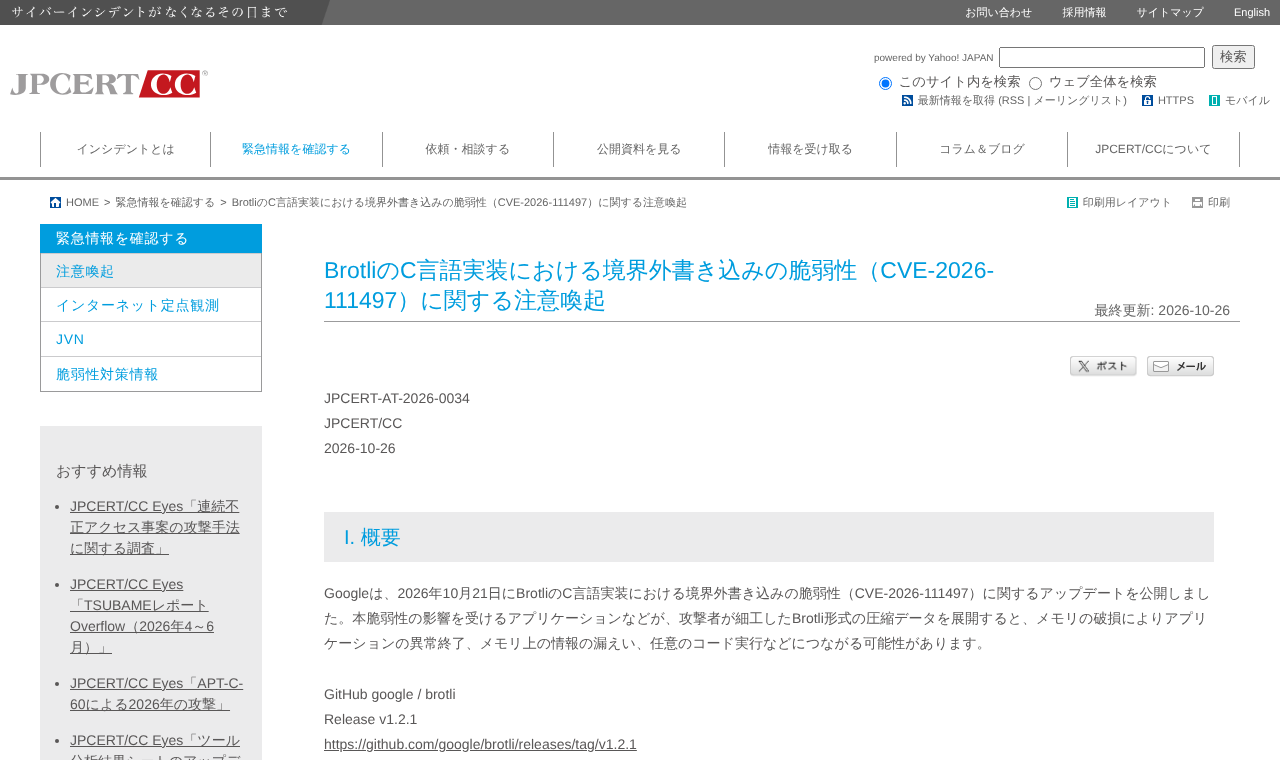Click the mobile phone icon
This screenshot has width=1280, height=760.
pyautogui.click(x=1214, y=100)
